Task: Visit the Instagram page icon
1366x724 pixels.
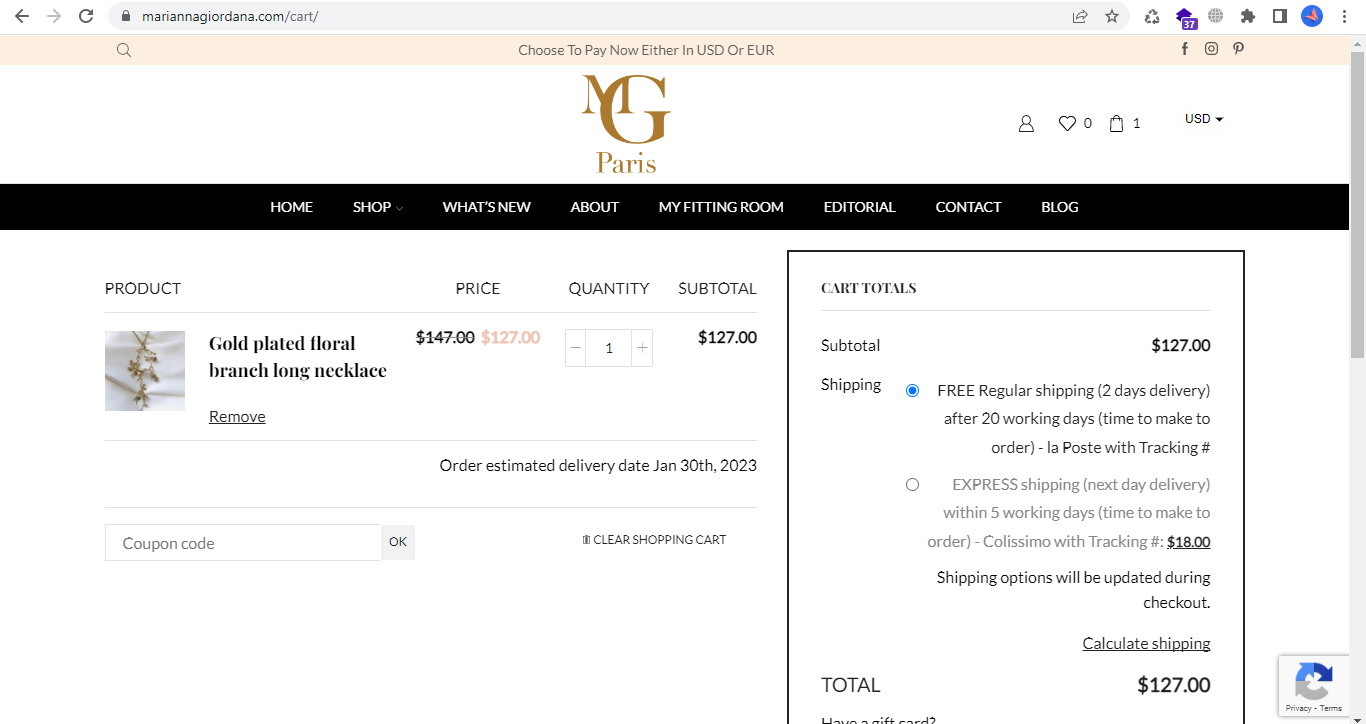Action: point(1212,49)
